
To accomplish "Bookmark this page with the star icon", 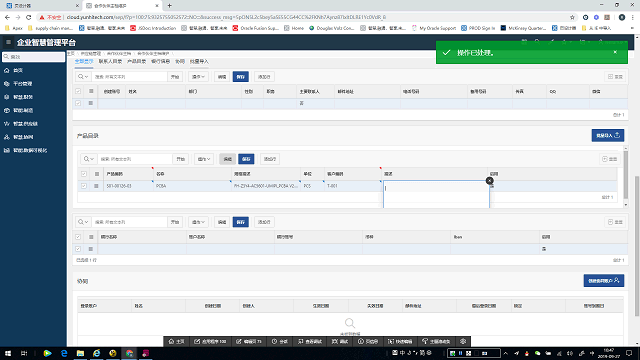I will coord(572,17).
